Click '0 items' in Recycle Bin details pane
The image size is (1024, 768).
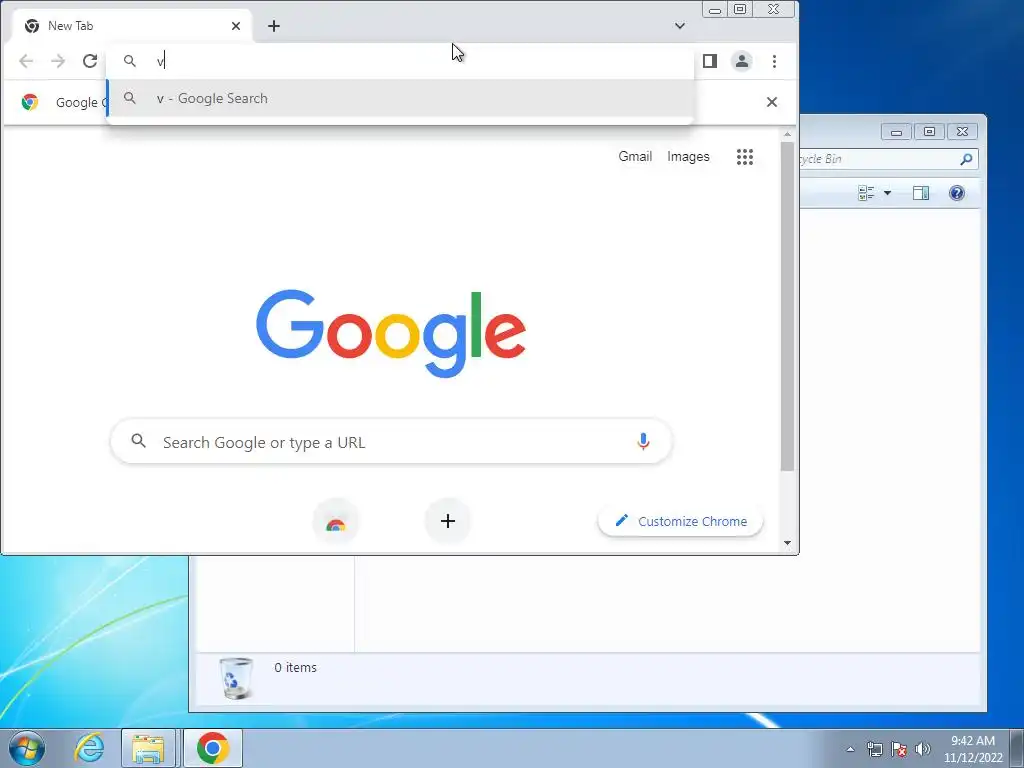click(295, 667)
